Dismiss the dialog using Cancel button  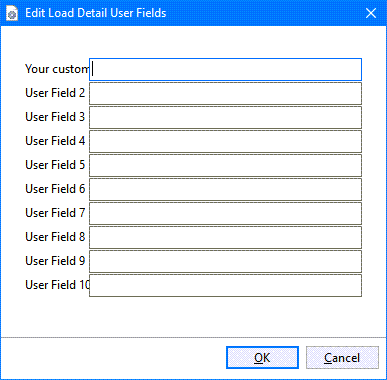pyautogui.click(x=342, y=358)
